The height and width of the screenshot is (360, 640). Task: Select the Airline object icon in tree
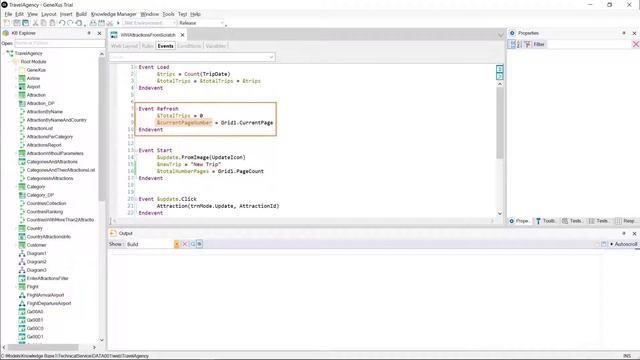pos(22,78)
